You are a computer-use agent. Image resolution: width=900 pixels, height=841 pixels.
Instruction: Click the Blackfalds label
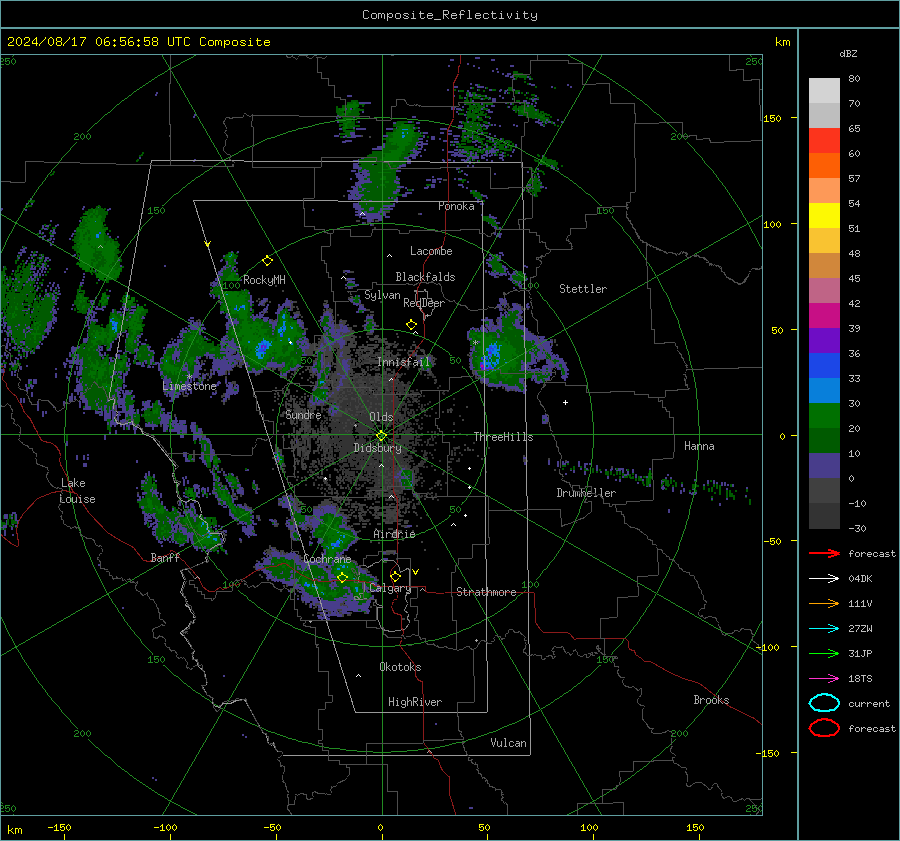pyautogui.click(x=425, y=277)
